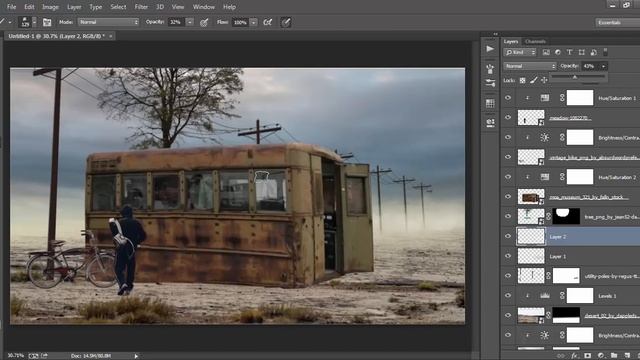
Task: Select the desert_02 layer mask thumbnail
Action: point(566,316)
